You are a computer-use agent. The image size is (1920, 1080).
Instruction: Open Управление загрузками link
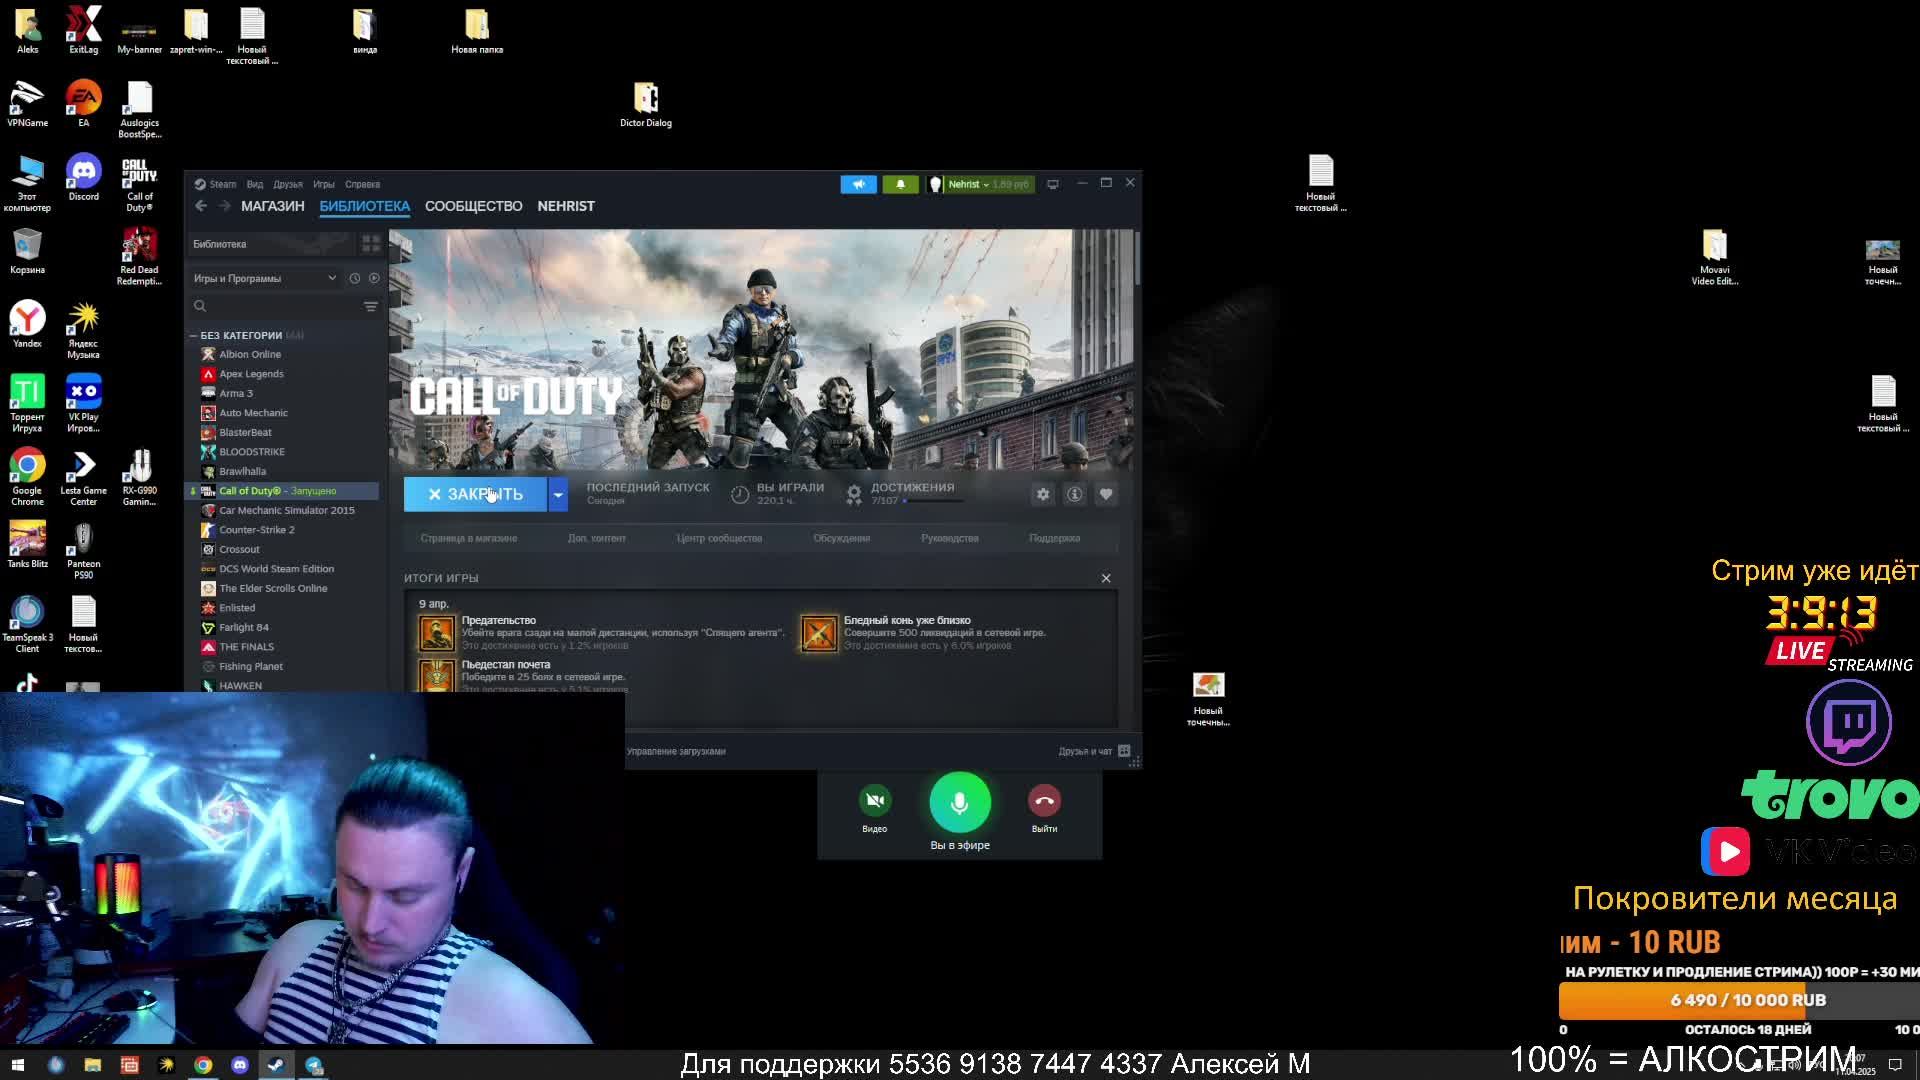click(x=676, y=751)
